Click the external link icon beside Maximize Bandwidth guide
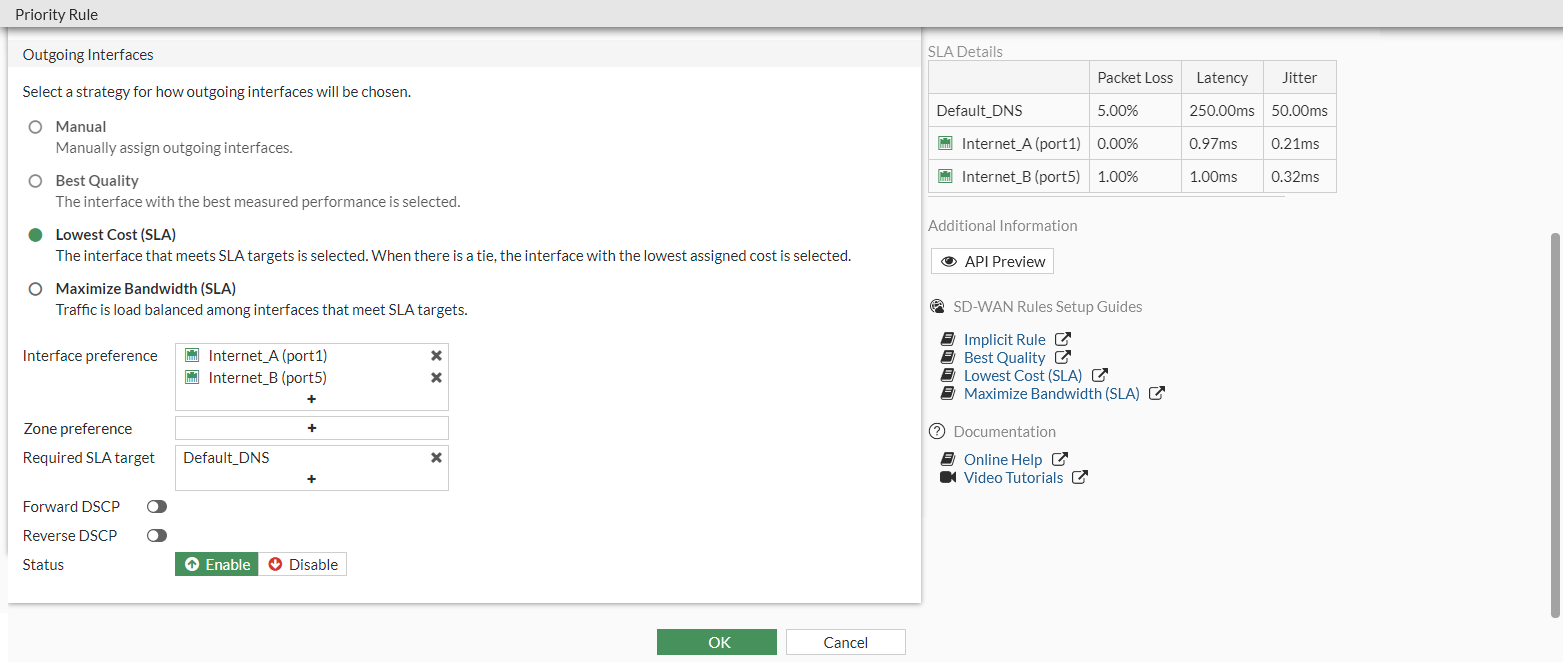The image size is (1563, 662). pos(1157,394)
